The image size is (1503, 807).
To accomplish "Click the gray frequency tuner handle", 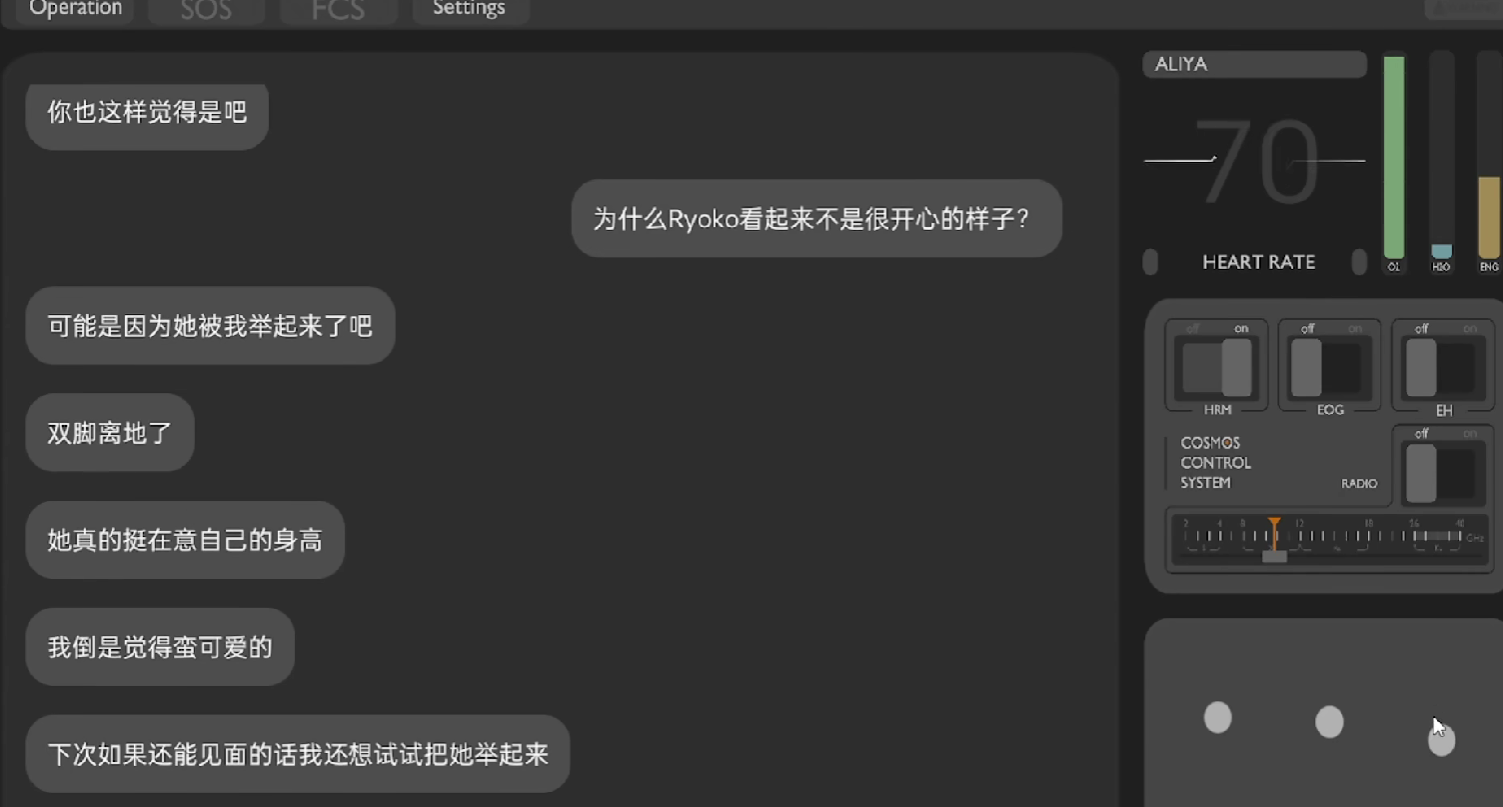I will click(x=1274, y=557).
